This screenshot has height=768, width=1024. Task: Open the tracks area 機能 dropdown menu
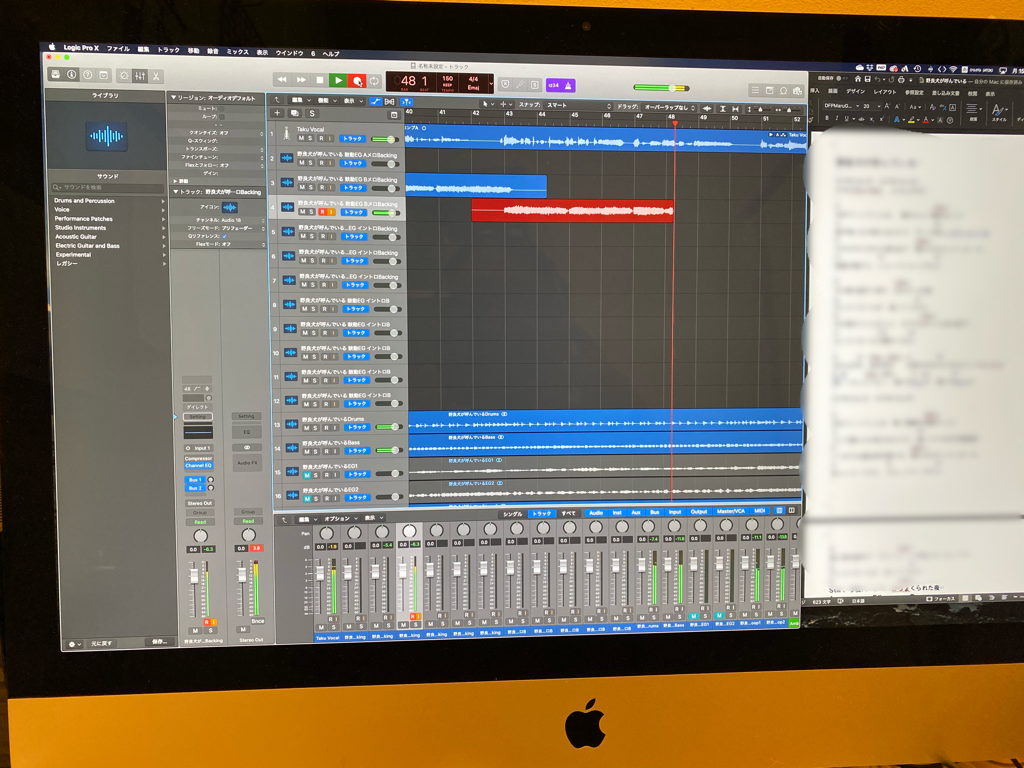(326, 101)
